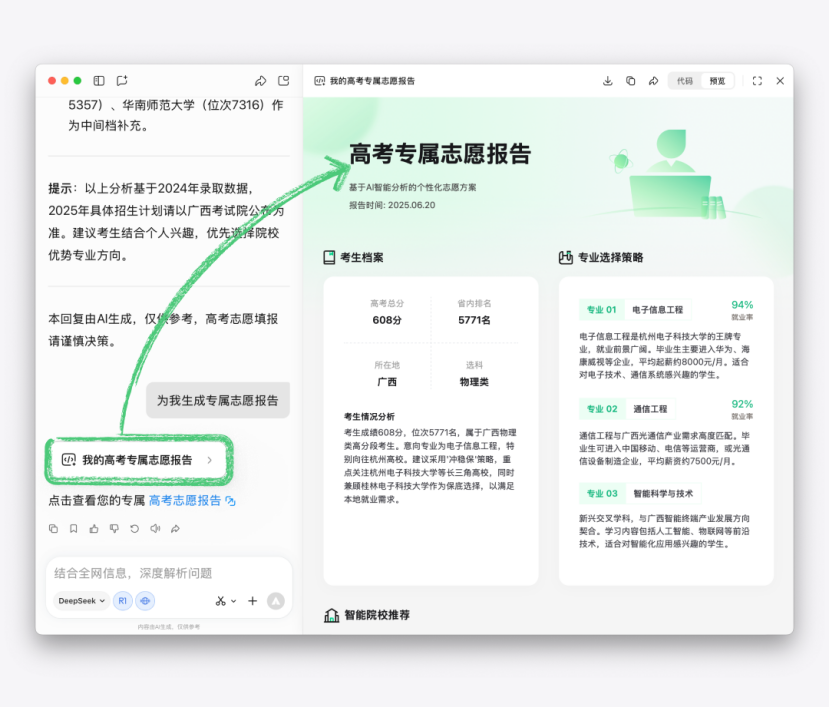This screenshot has width=830, height=708.
Task: Select the 通信工程 major label
Action: point(650,409)
